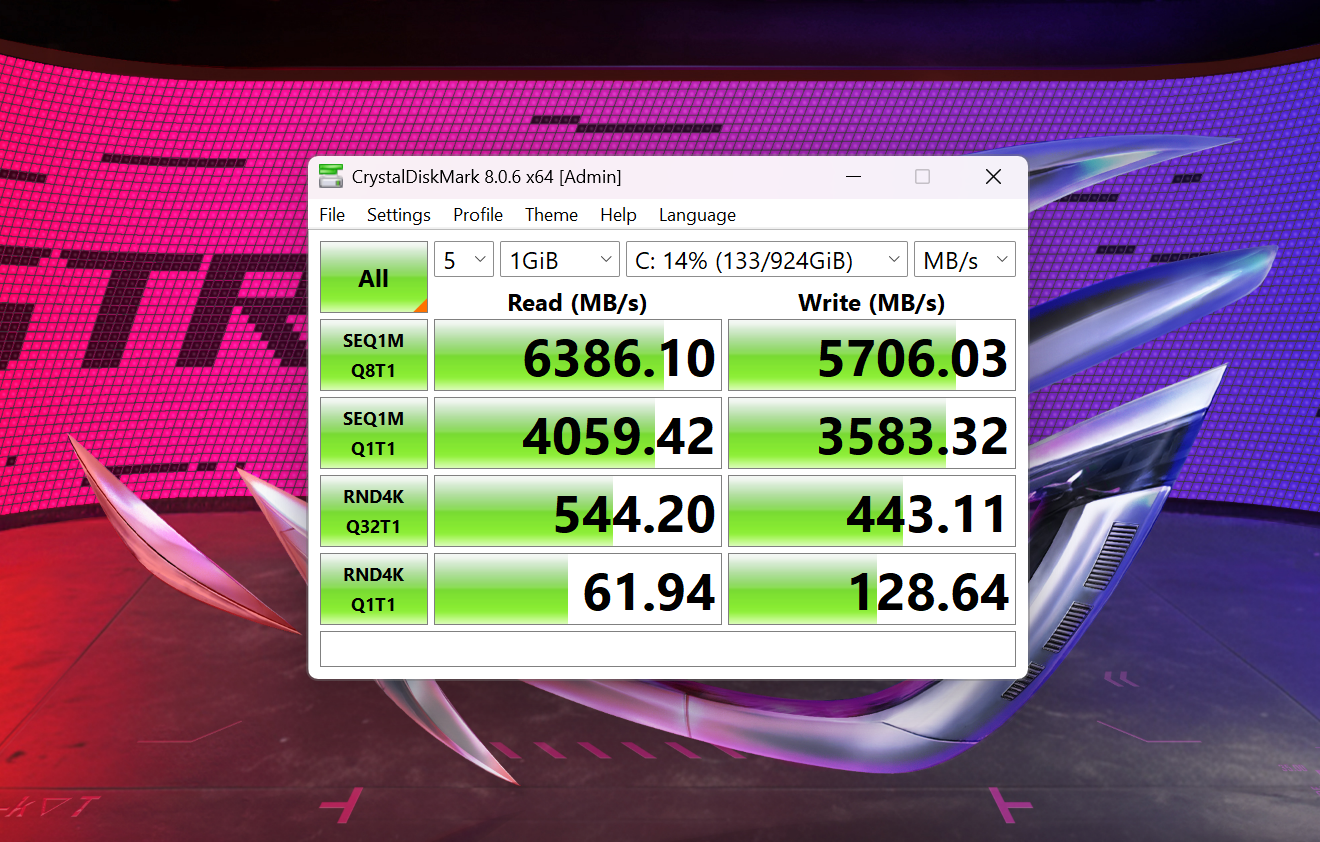Close the CrystalDiskMark window
This screenshot has width=1320, height=842.
pos(993,177)
